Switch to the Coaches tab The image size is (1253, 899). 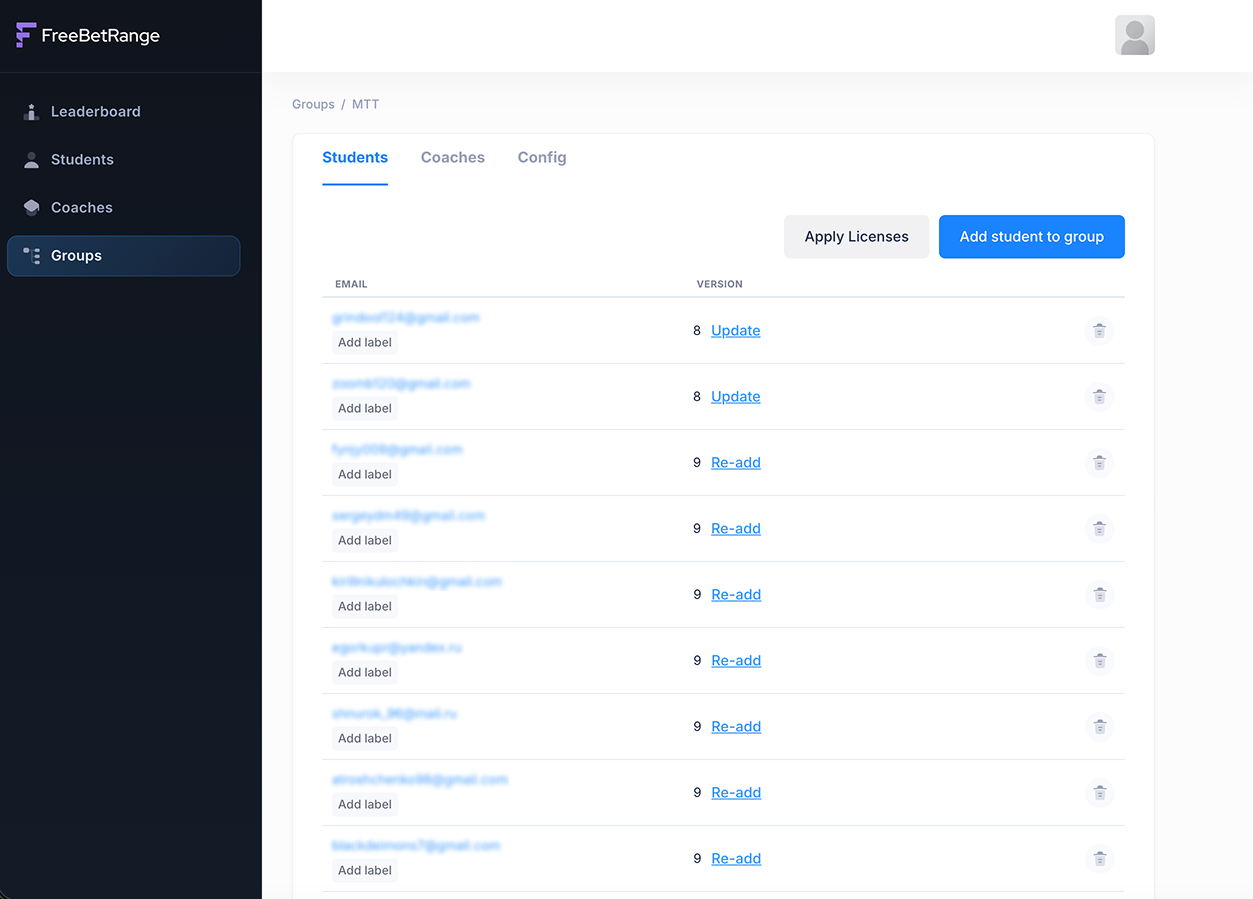(452, 157)
